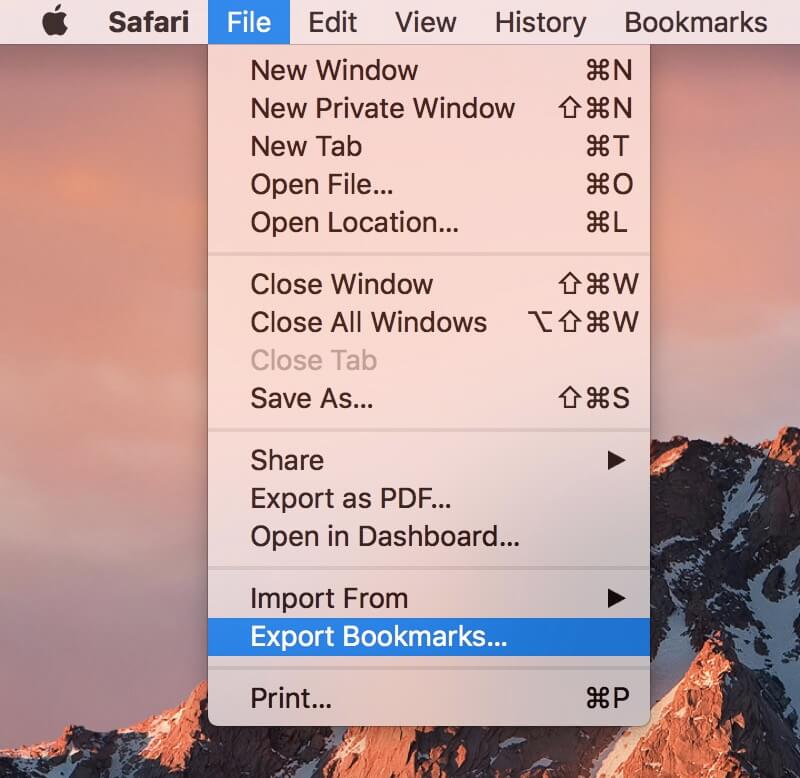Select Print from the menu
Image resolution: width=800 pixels, height=778 pixels.
pos(294,698)
